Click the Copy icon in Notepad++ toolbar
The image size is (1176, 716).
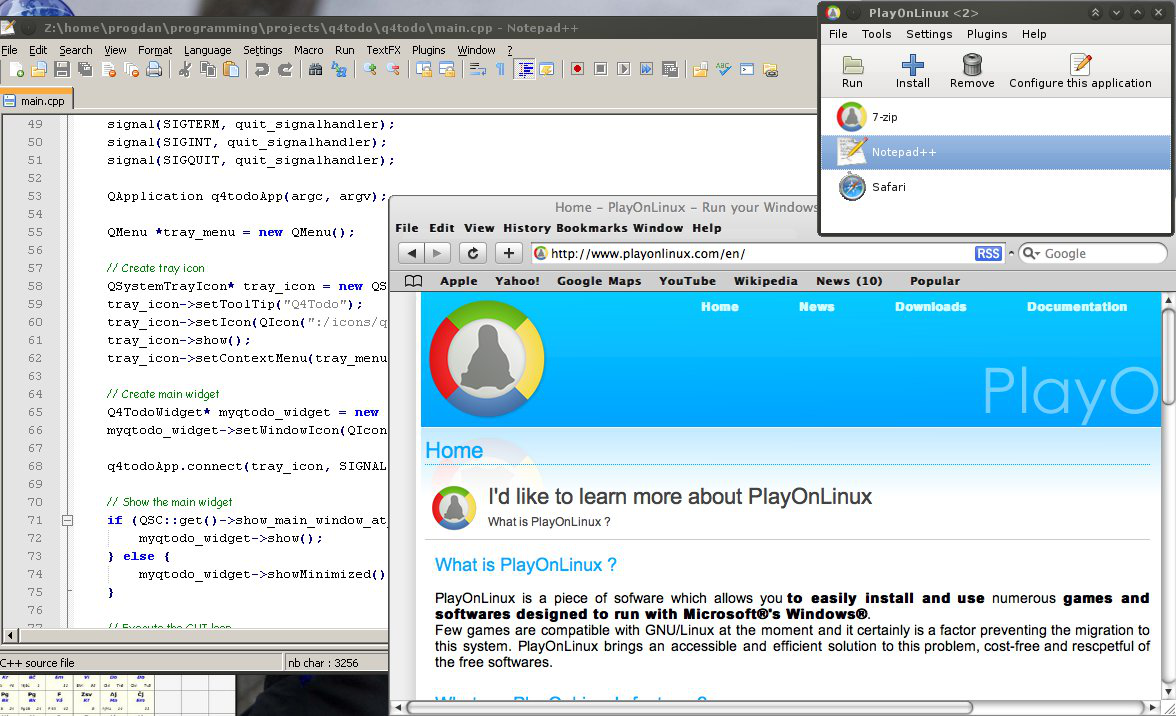pyautogui.click(x=208, y=70)
